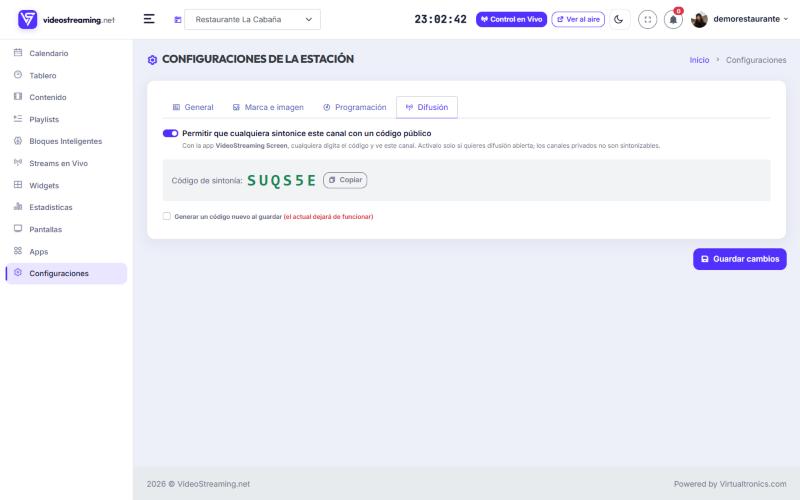Click Streams en Vivo sidebar icon
Screen dimensions: 800x500
click(18, 163)
